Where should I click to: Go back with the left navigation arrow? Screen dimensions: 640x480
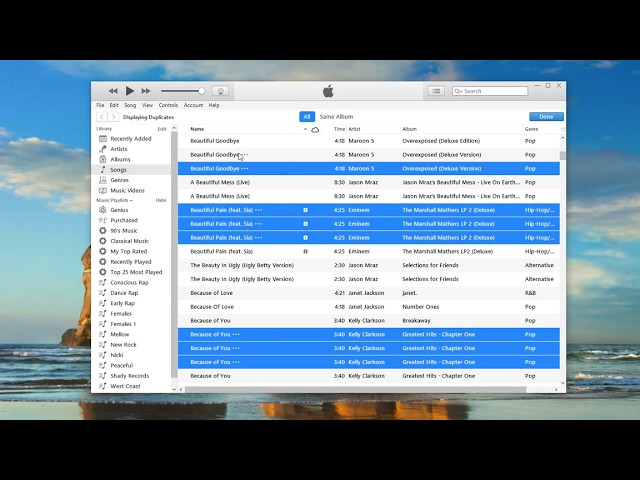[x=102, y=117]
